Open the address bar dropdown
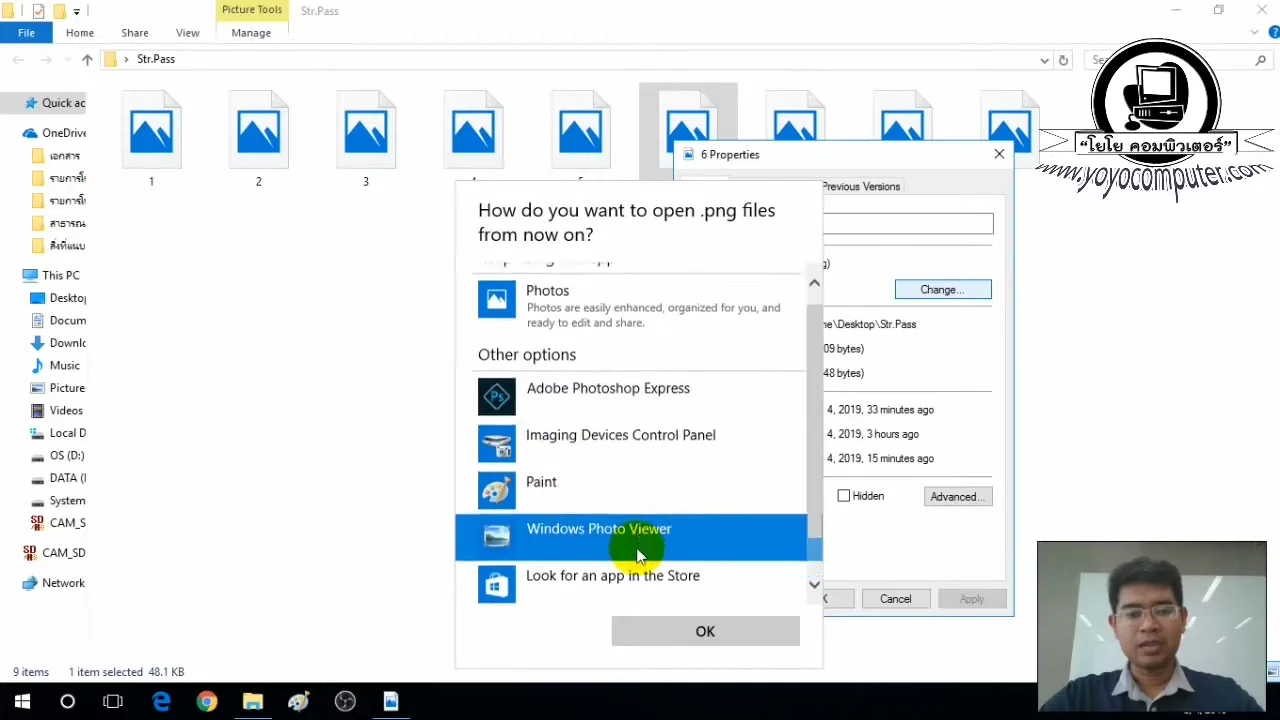1280x720 pixels. (1044, 60)
